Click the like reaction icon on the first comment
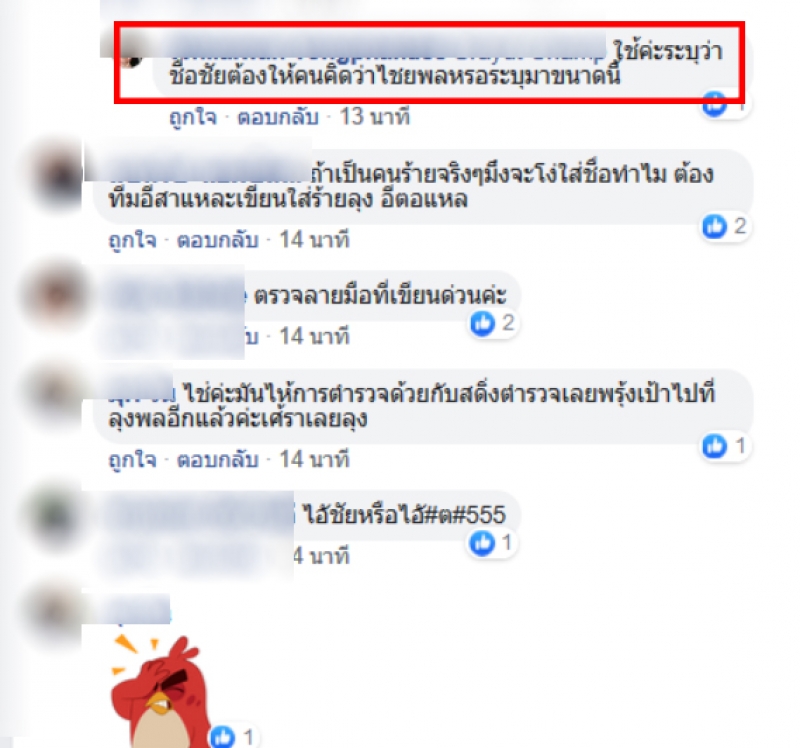Screen dimensions: 800x748 click(x=714, y=105)
